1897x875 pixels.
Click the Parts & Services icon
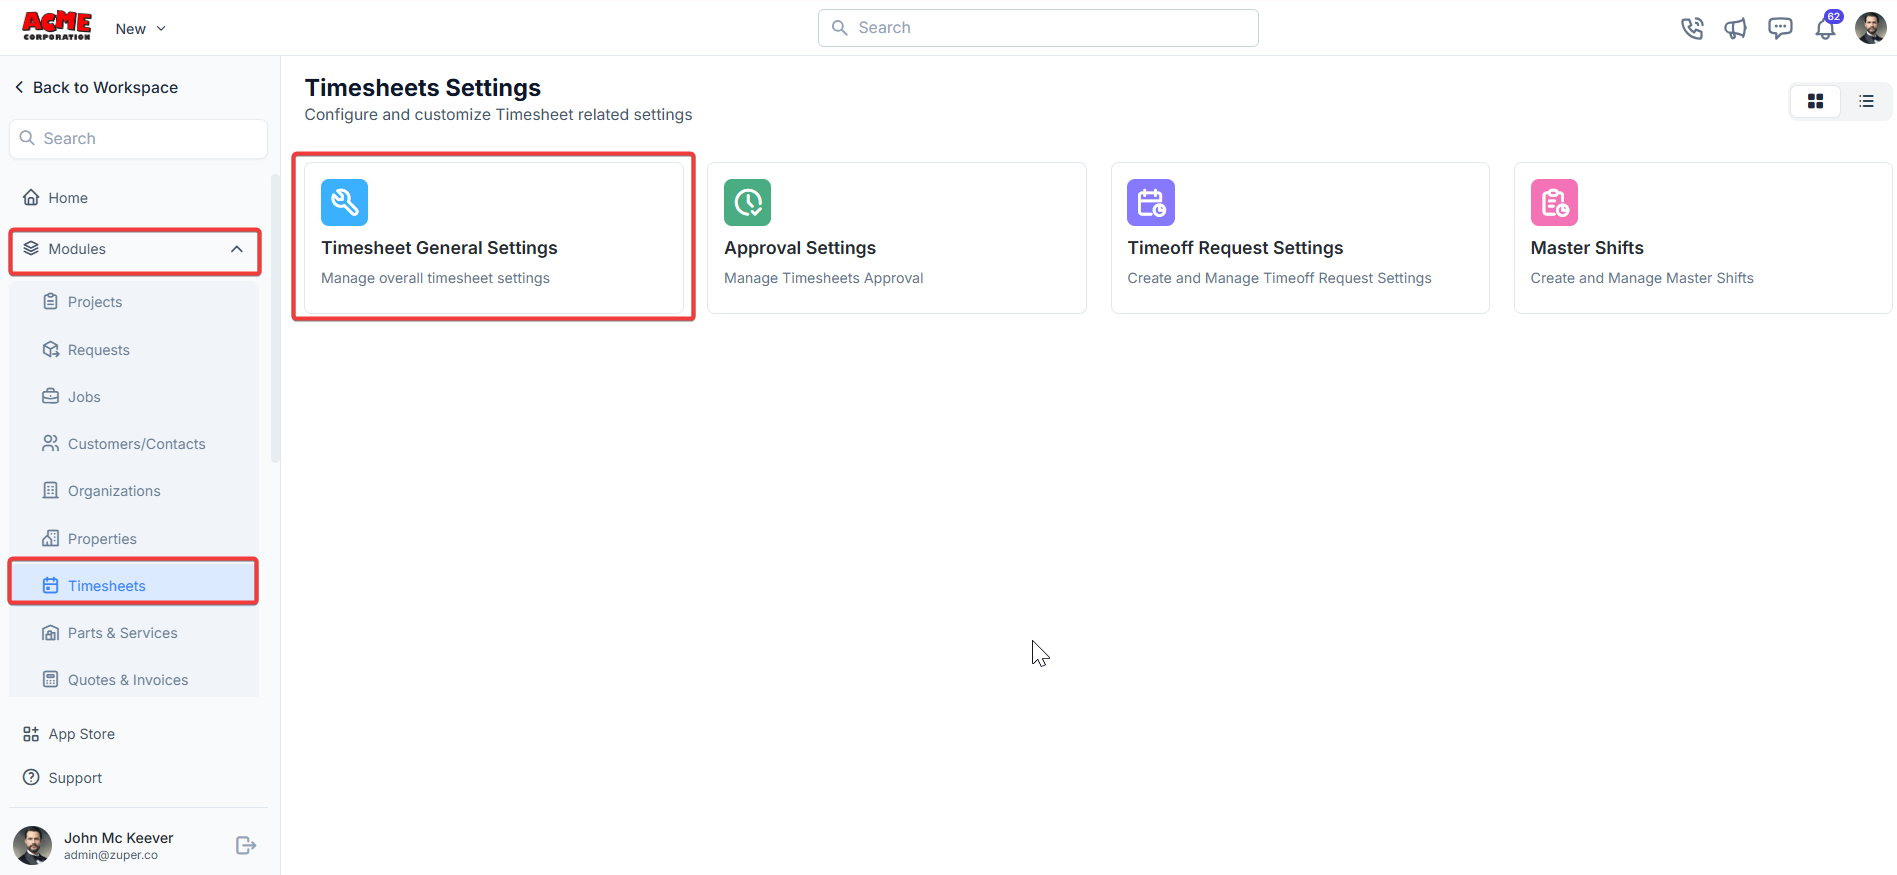(x=50, y=633)
